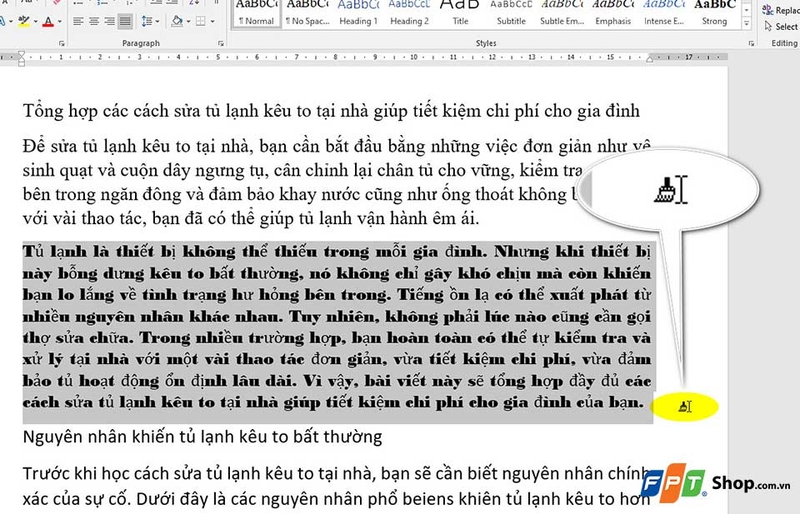This screenshot has width=800, height=514.
Task: Click the title line 'Tổng hợp các cách sửa'
Action: (331, 111)
